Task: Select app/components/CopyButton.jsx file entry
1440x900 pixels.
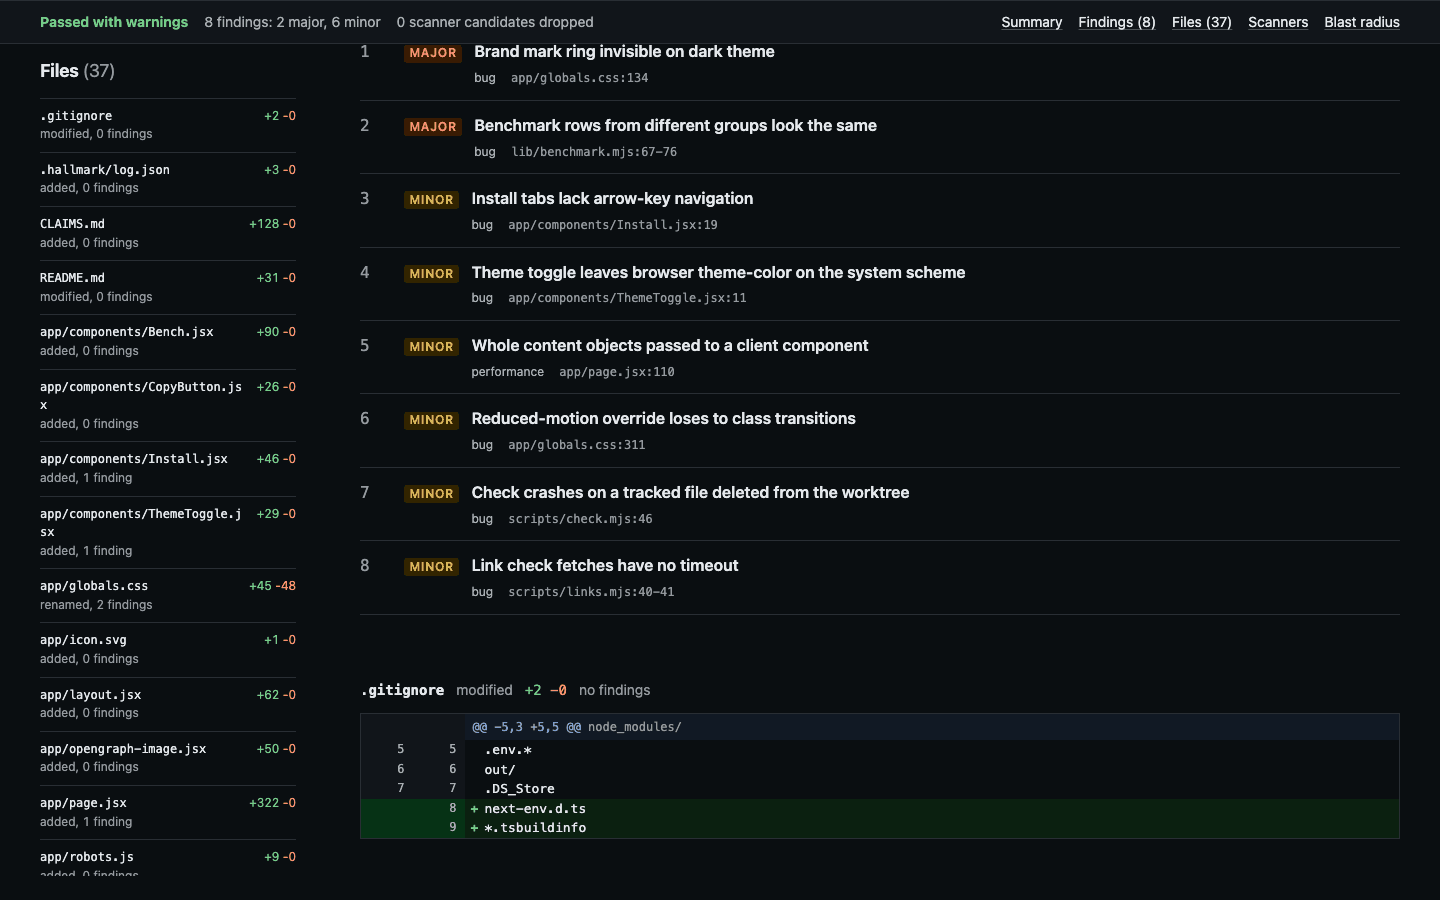Action: (x=168, y=405)
